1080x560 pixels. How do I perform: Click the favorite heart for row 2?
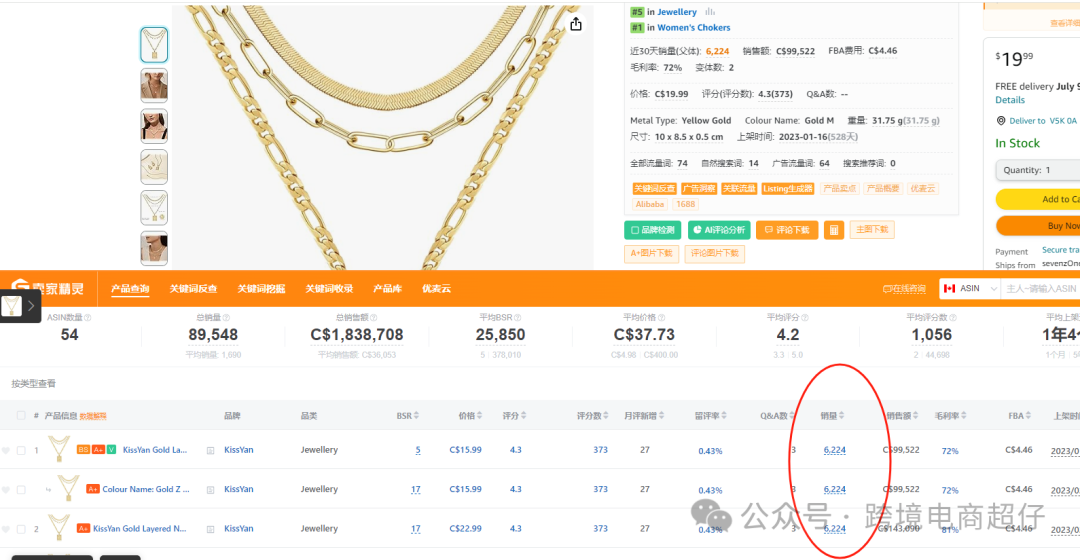[6, 529]
